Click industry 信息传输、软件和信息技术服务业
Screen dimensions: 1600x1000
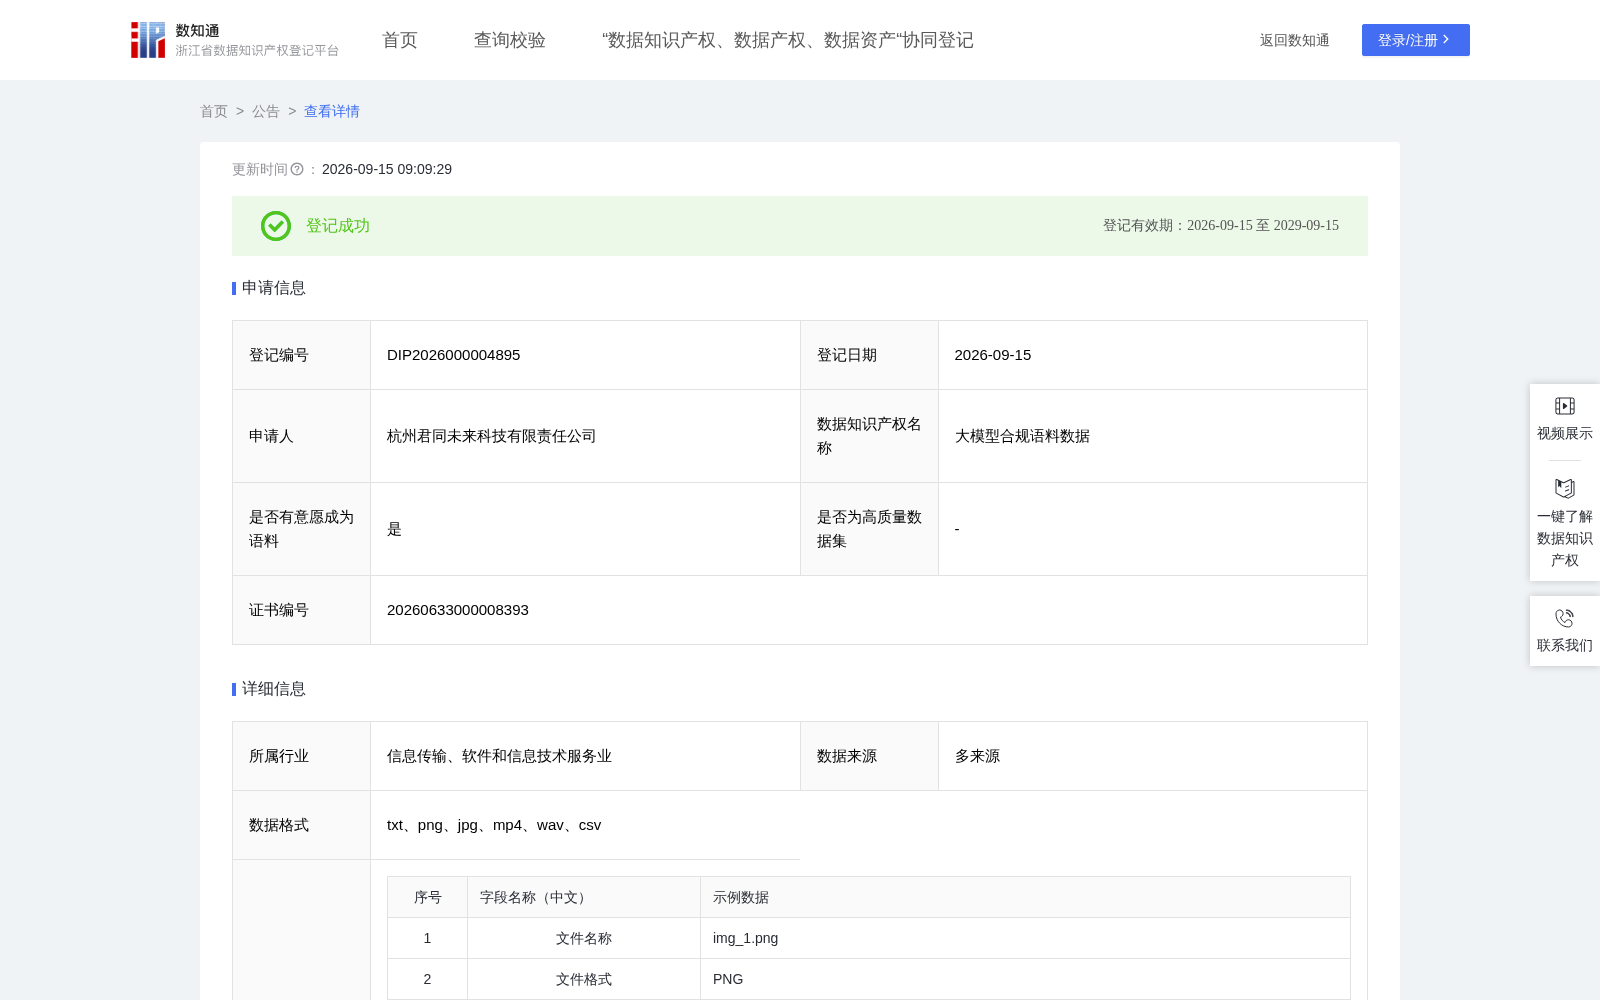click(500, 756)
